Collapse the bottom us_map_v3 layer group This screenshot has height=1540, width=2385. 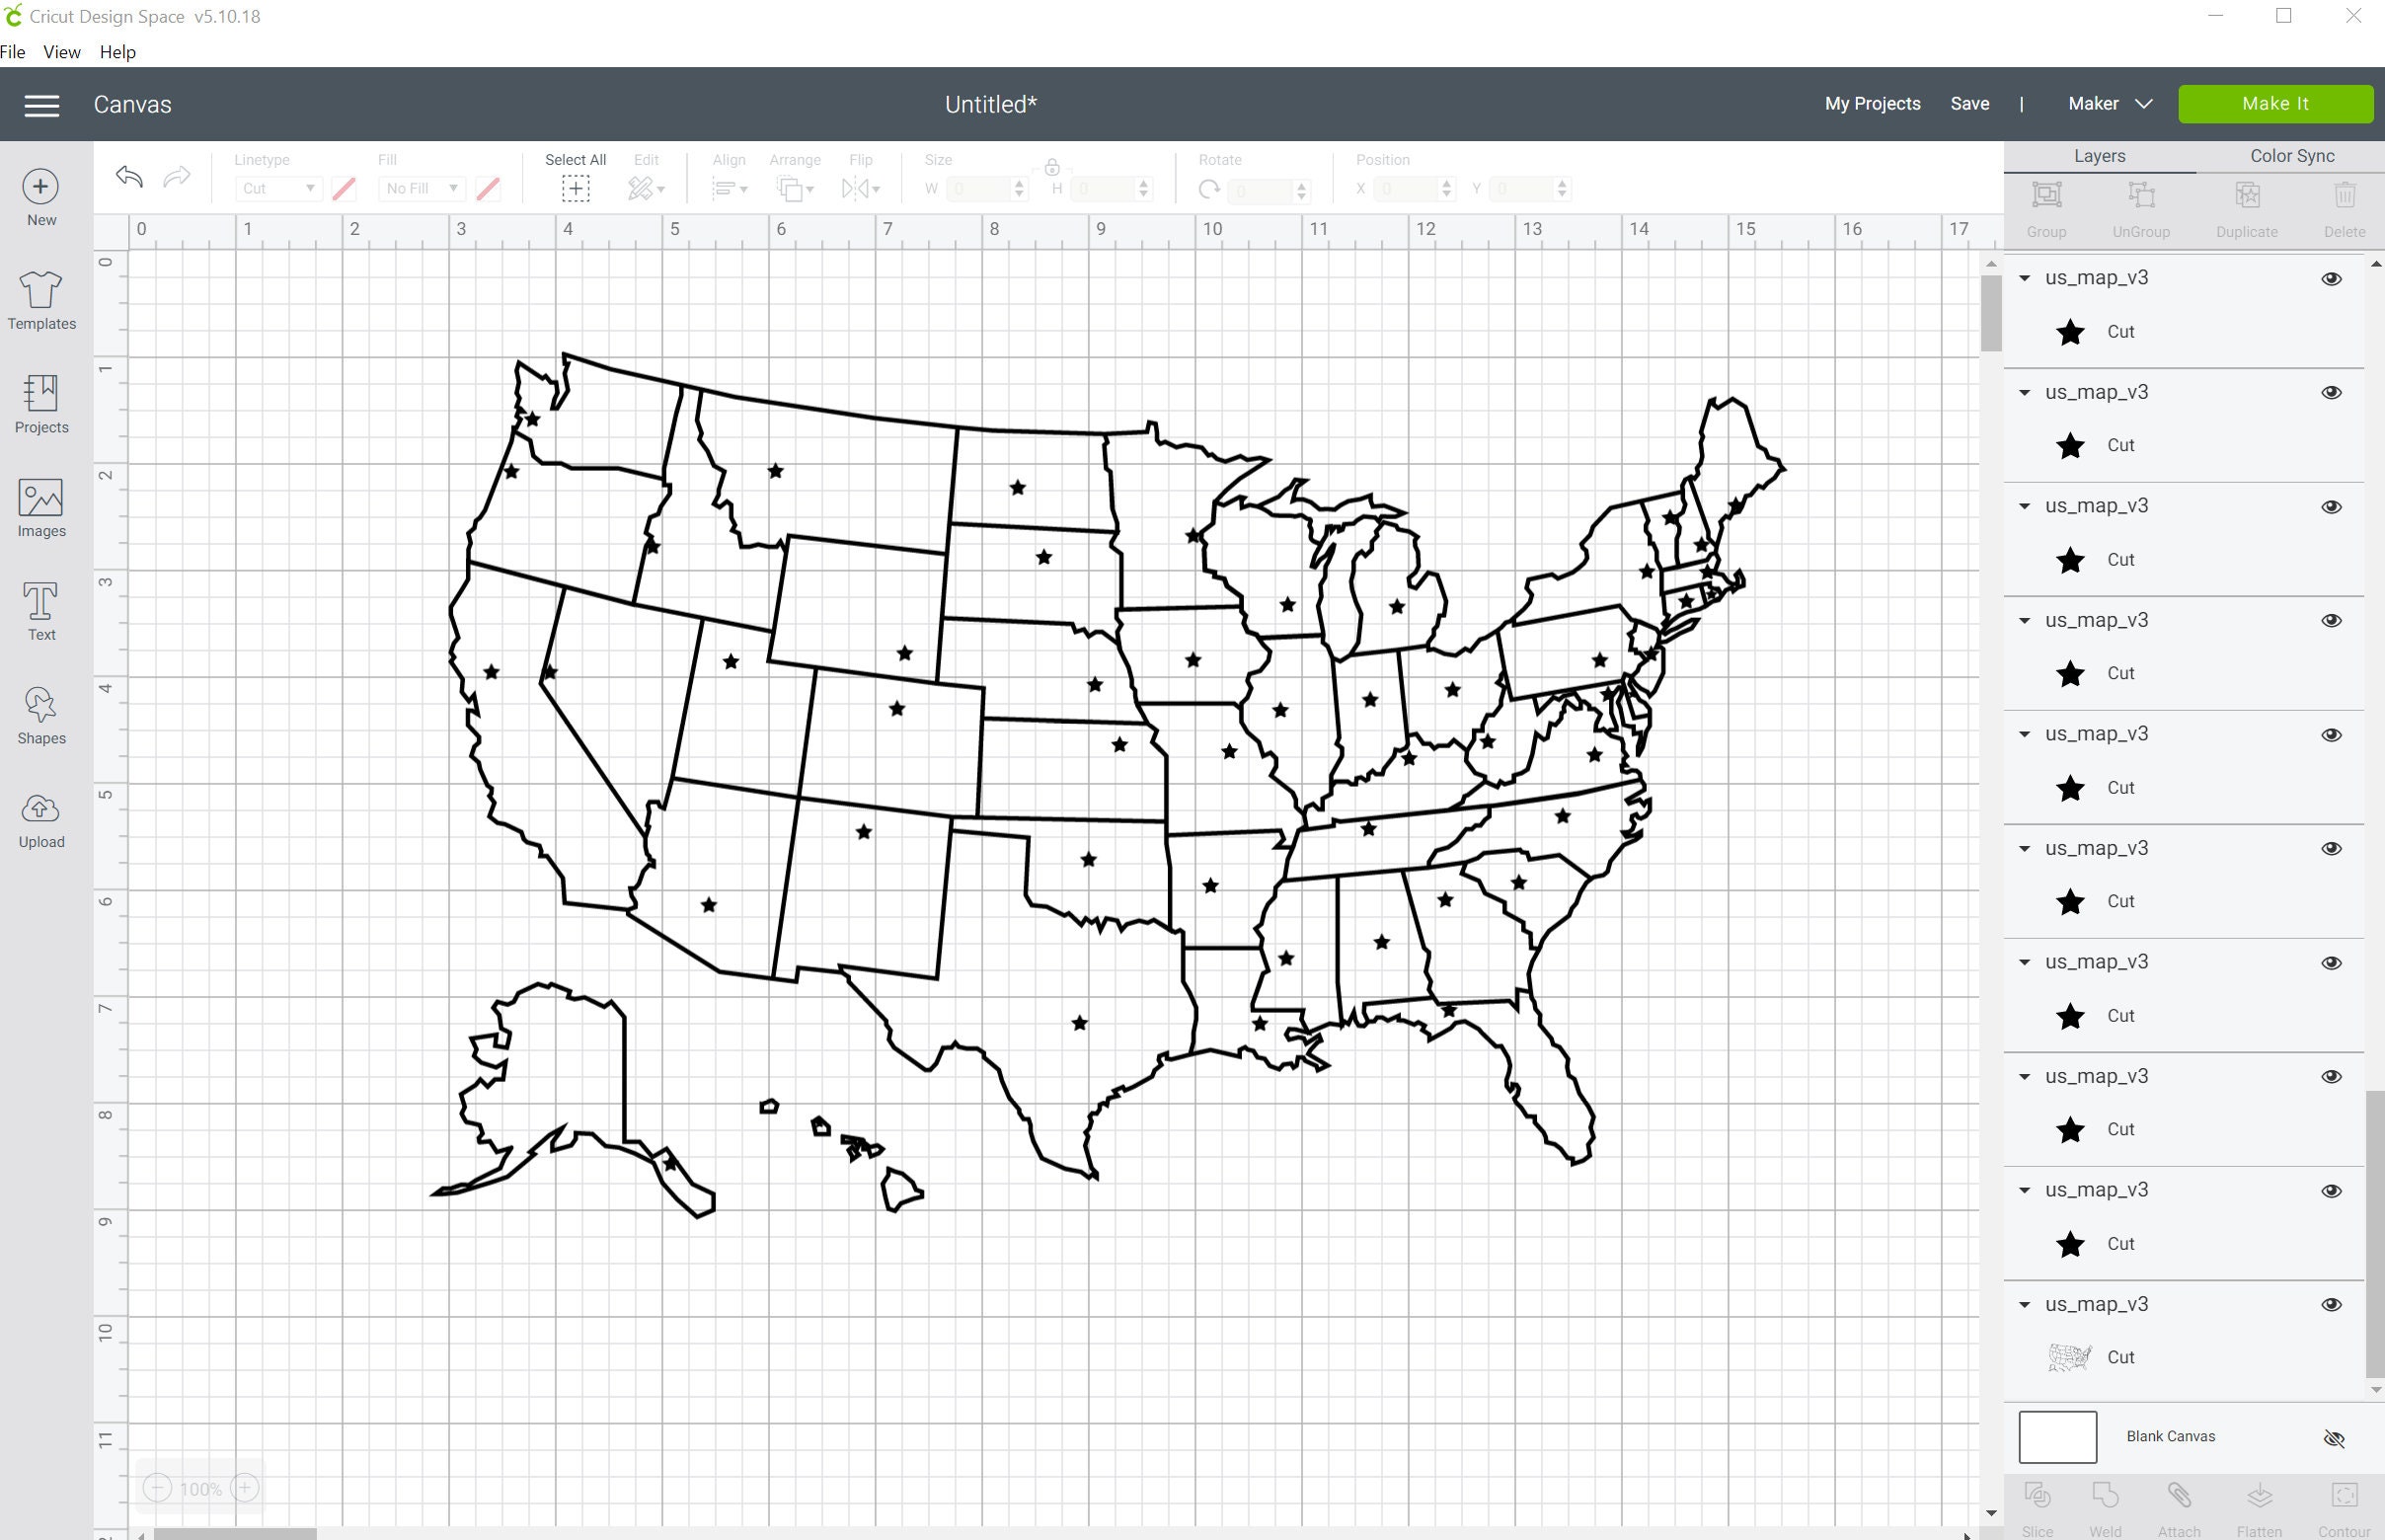point(2024,1304)
